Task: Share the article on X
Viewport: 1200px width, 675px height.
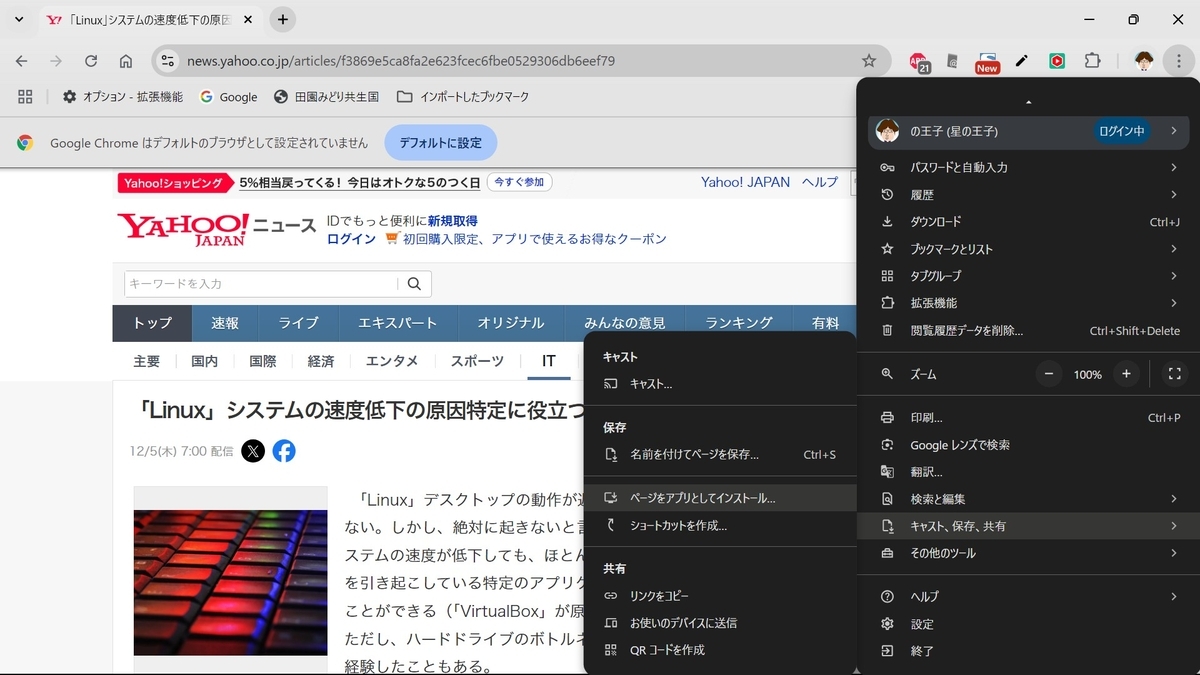Action: pos(253,451)
